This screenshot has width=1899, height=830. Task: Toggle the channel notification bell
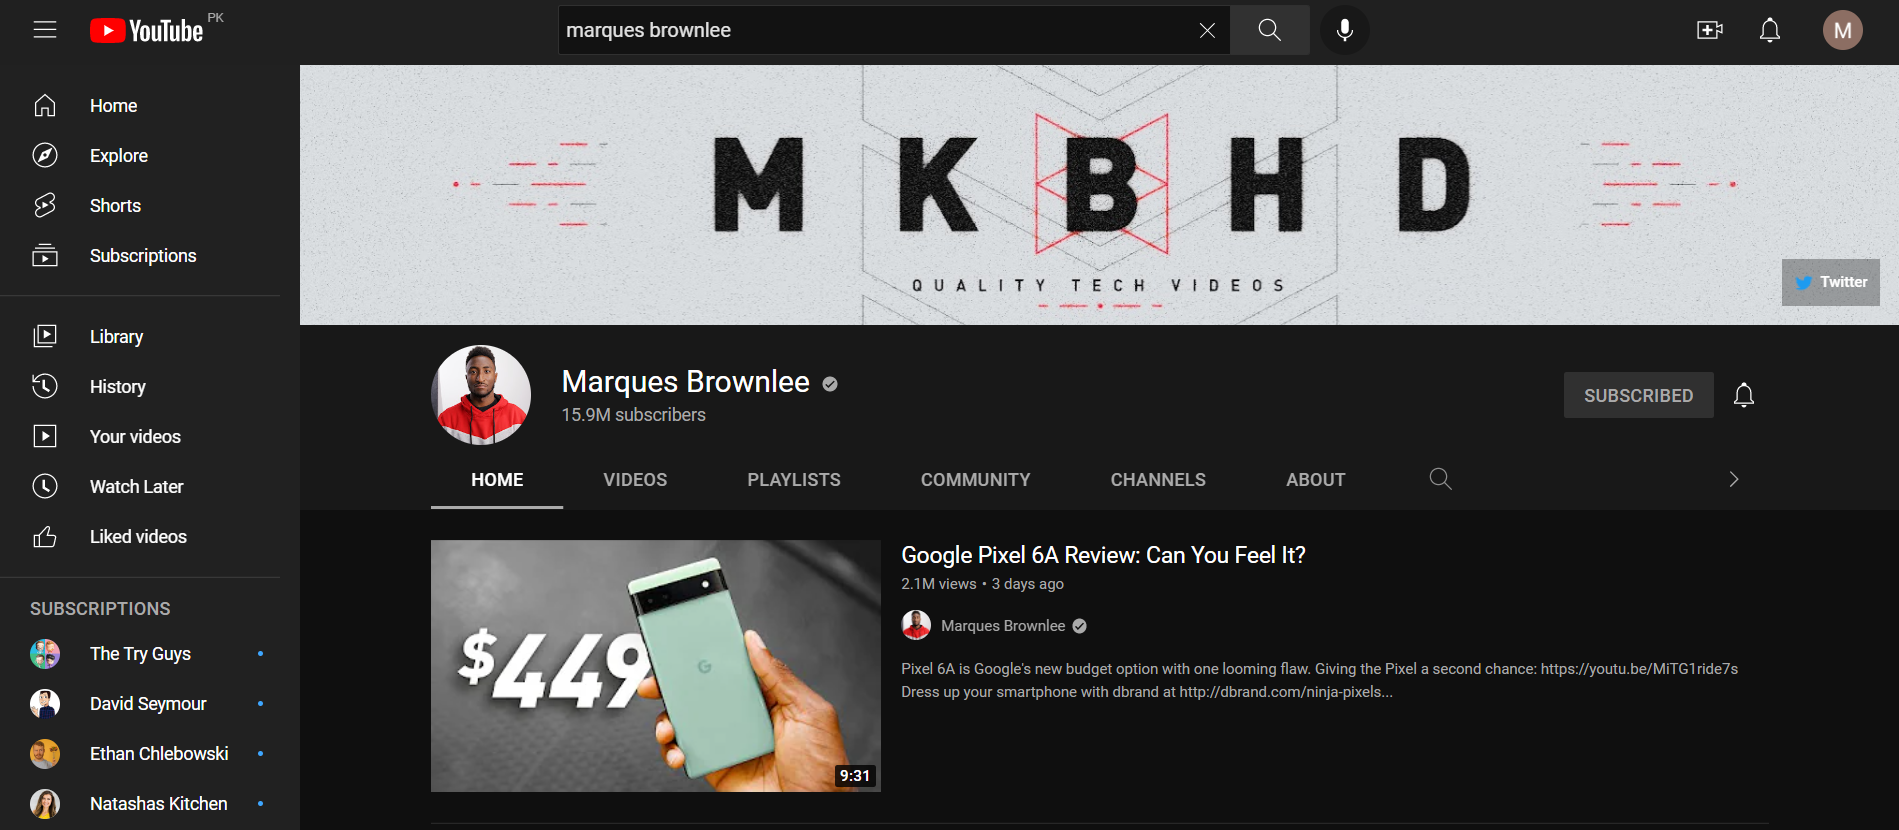point(1744,395)
